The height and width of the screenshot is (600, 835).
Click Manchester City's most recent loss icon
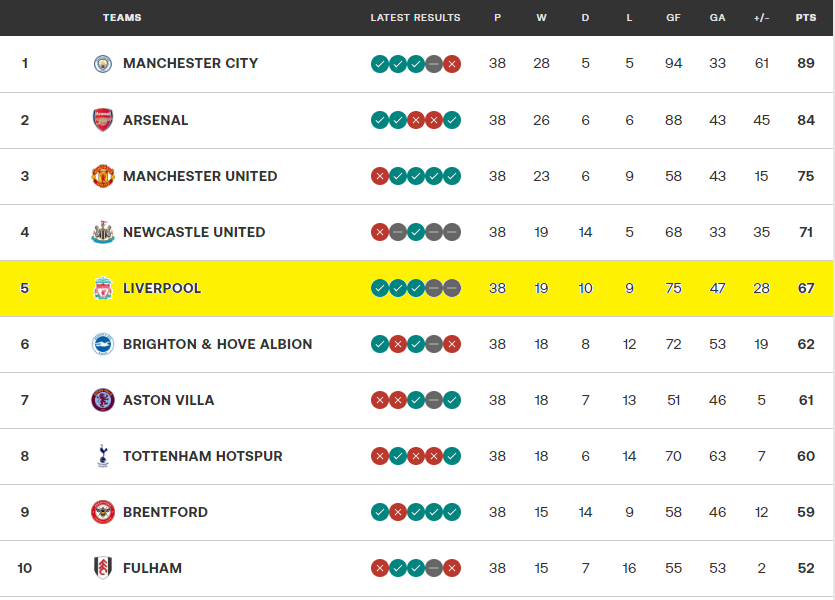(452, 64)
